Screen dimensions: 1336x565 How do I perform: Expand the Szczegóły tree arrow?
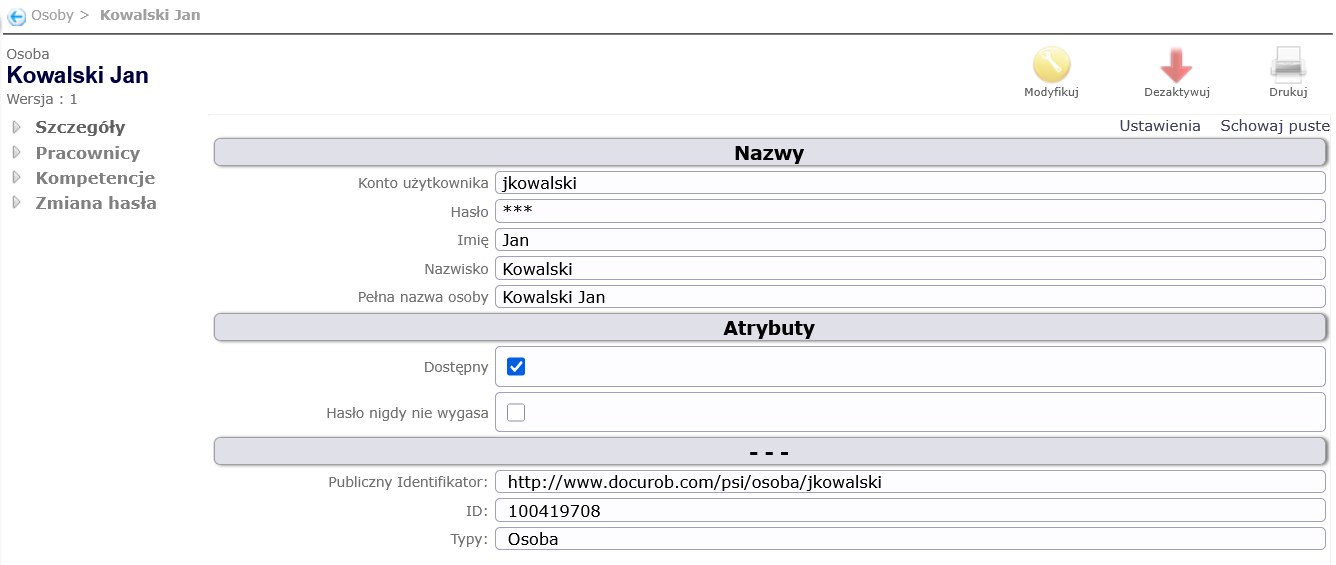16,127
